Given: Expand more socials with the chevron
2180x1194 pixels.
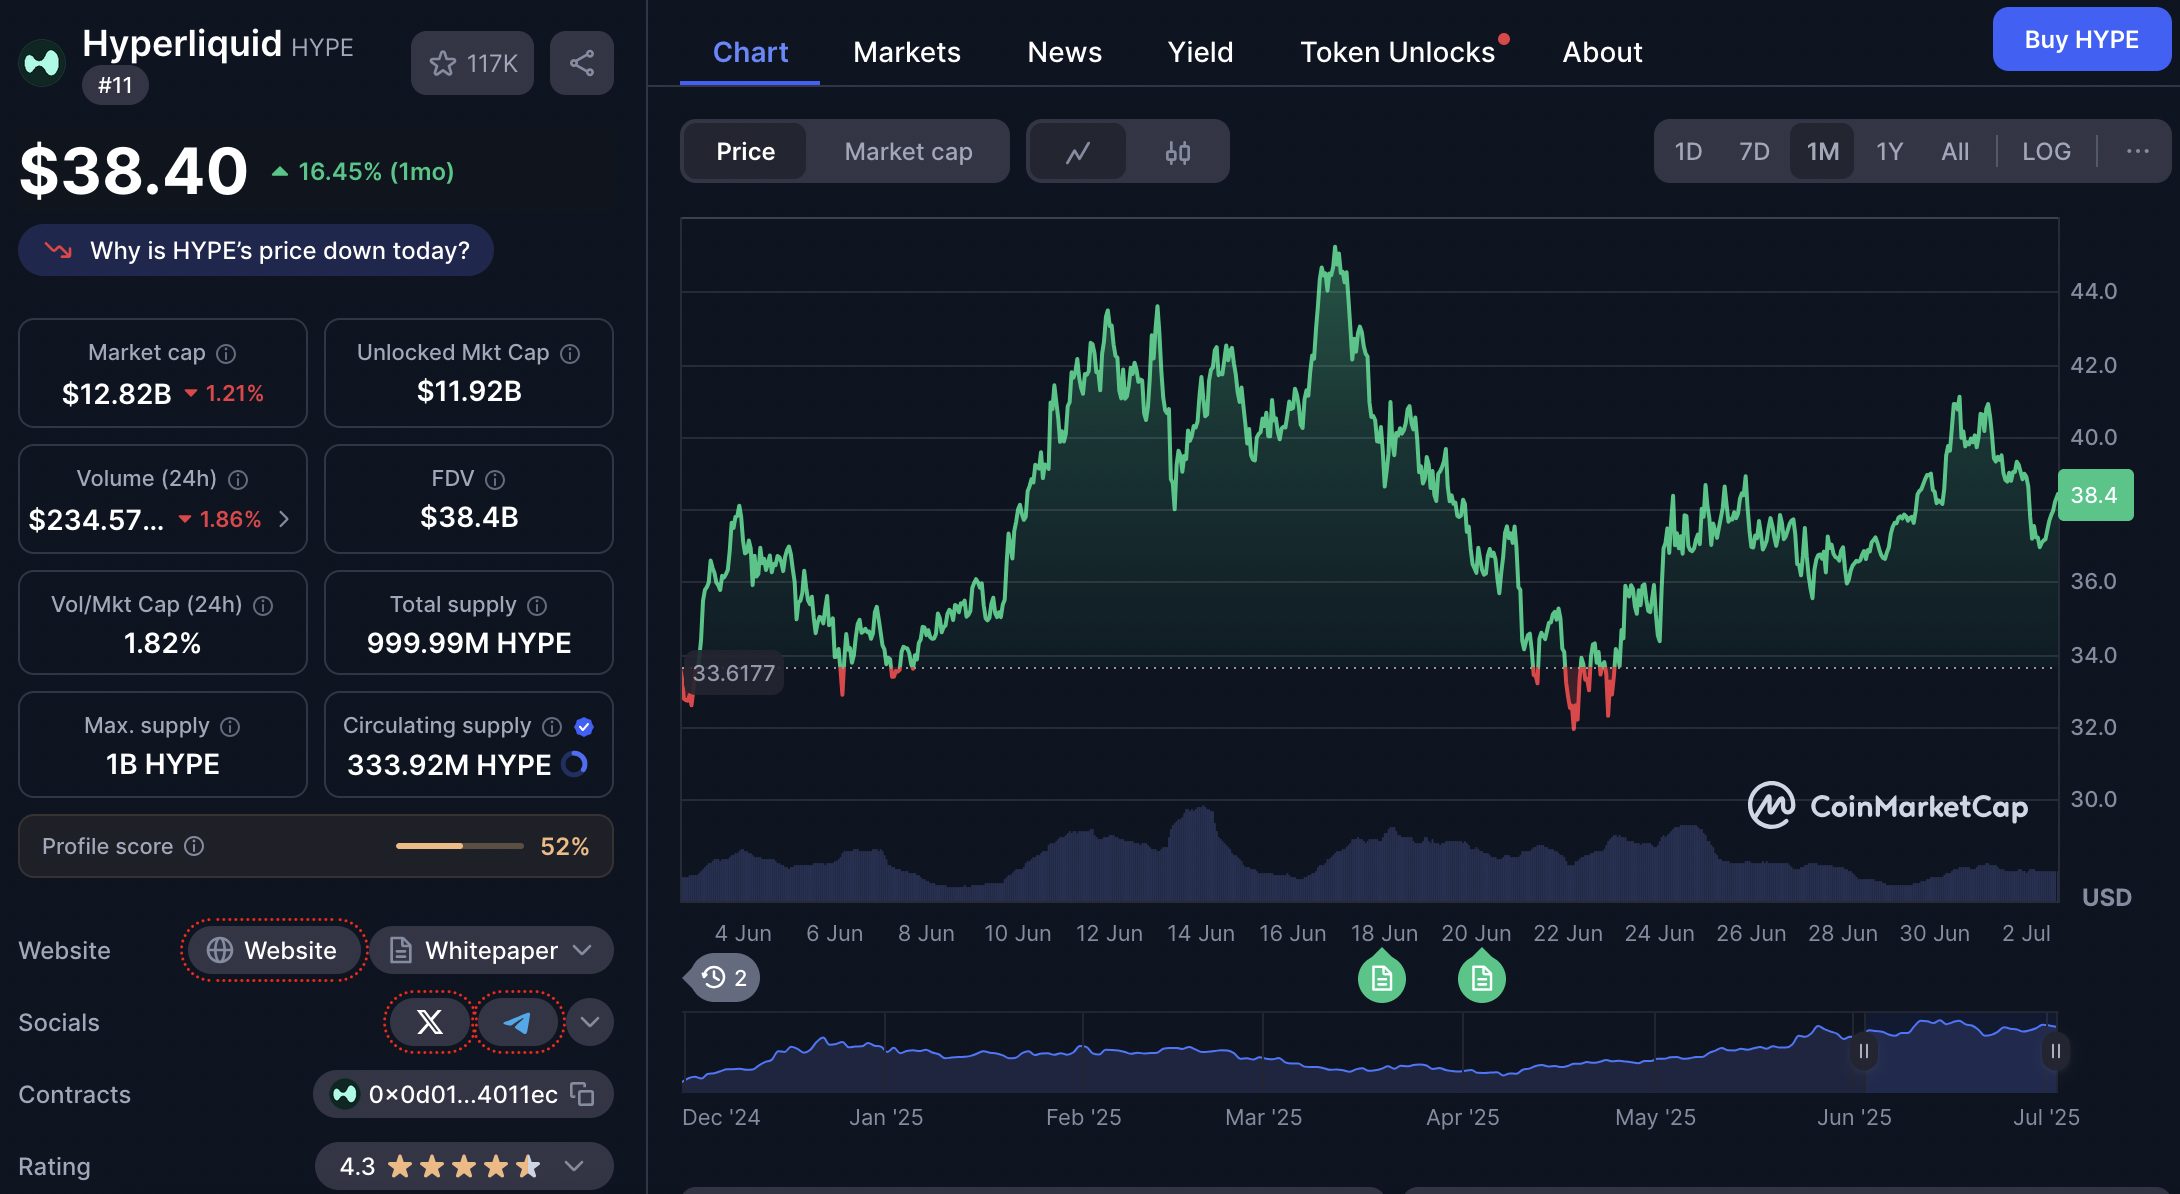Looking at the screenshot, I should coord(590,1022).
